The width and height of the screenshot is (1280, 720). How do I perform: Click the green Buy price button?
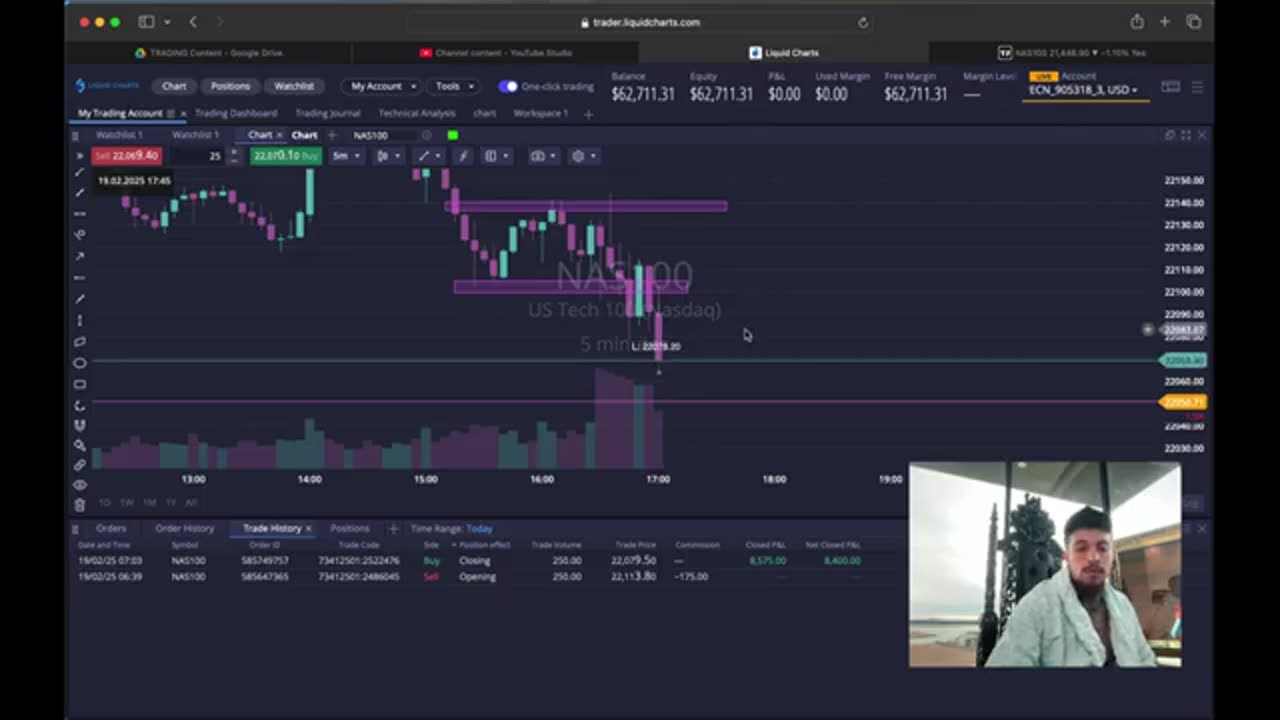[286, 156]
